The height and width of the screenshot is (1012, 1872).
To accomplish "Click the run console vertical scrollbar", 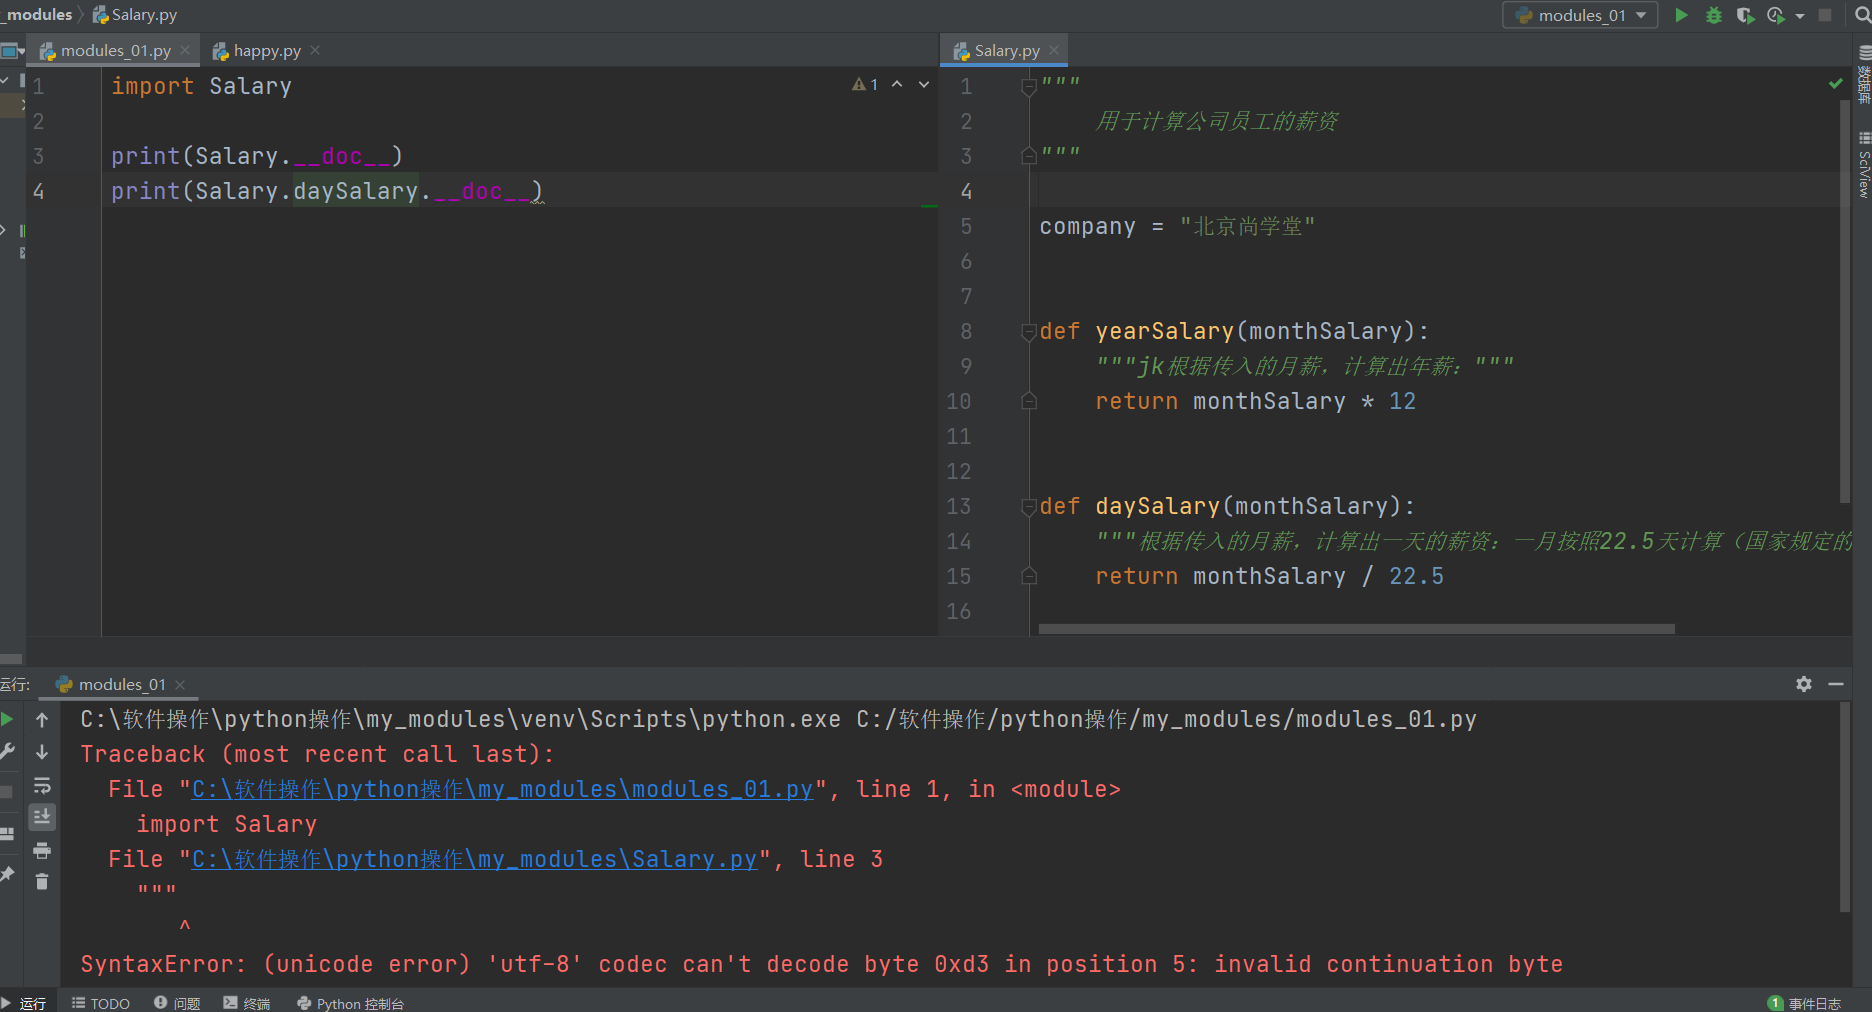I will coord(1845,807).
